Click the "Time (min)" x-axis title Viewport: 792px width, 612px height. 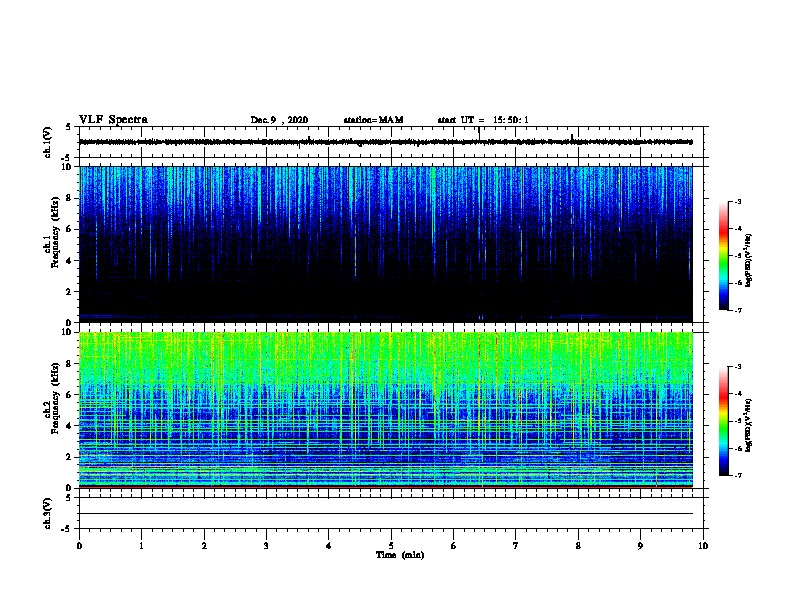click(x=400, y=555)
